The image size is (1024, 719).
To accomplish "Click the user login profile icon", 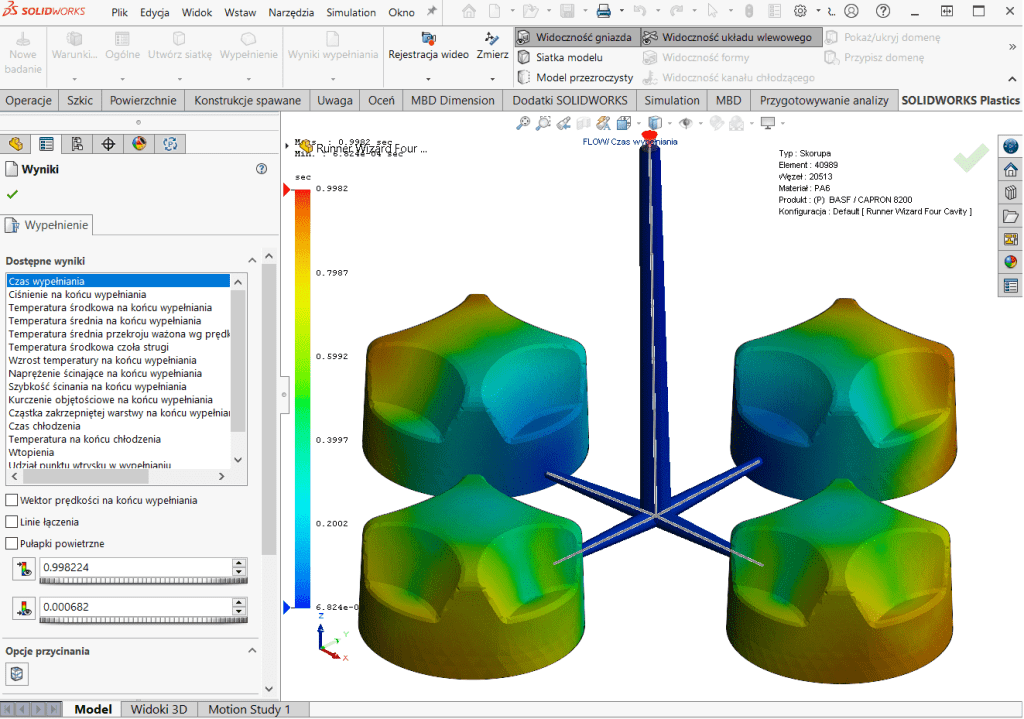I will [x=852, y=11].
